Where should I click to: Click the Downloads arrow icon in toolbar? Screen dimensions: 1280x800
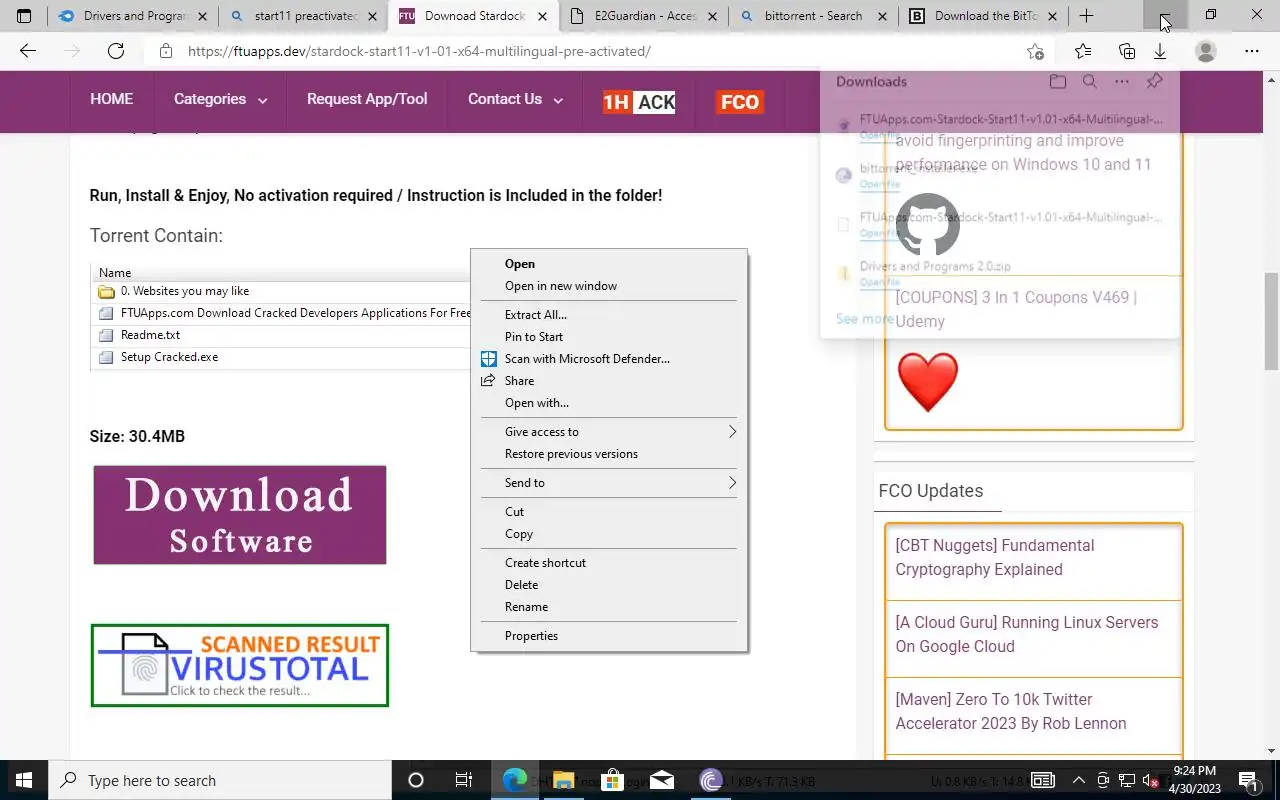click(x=1160, y=51)
